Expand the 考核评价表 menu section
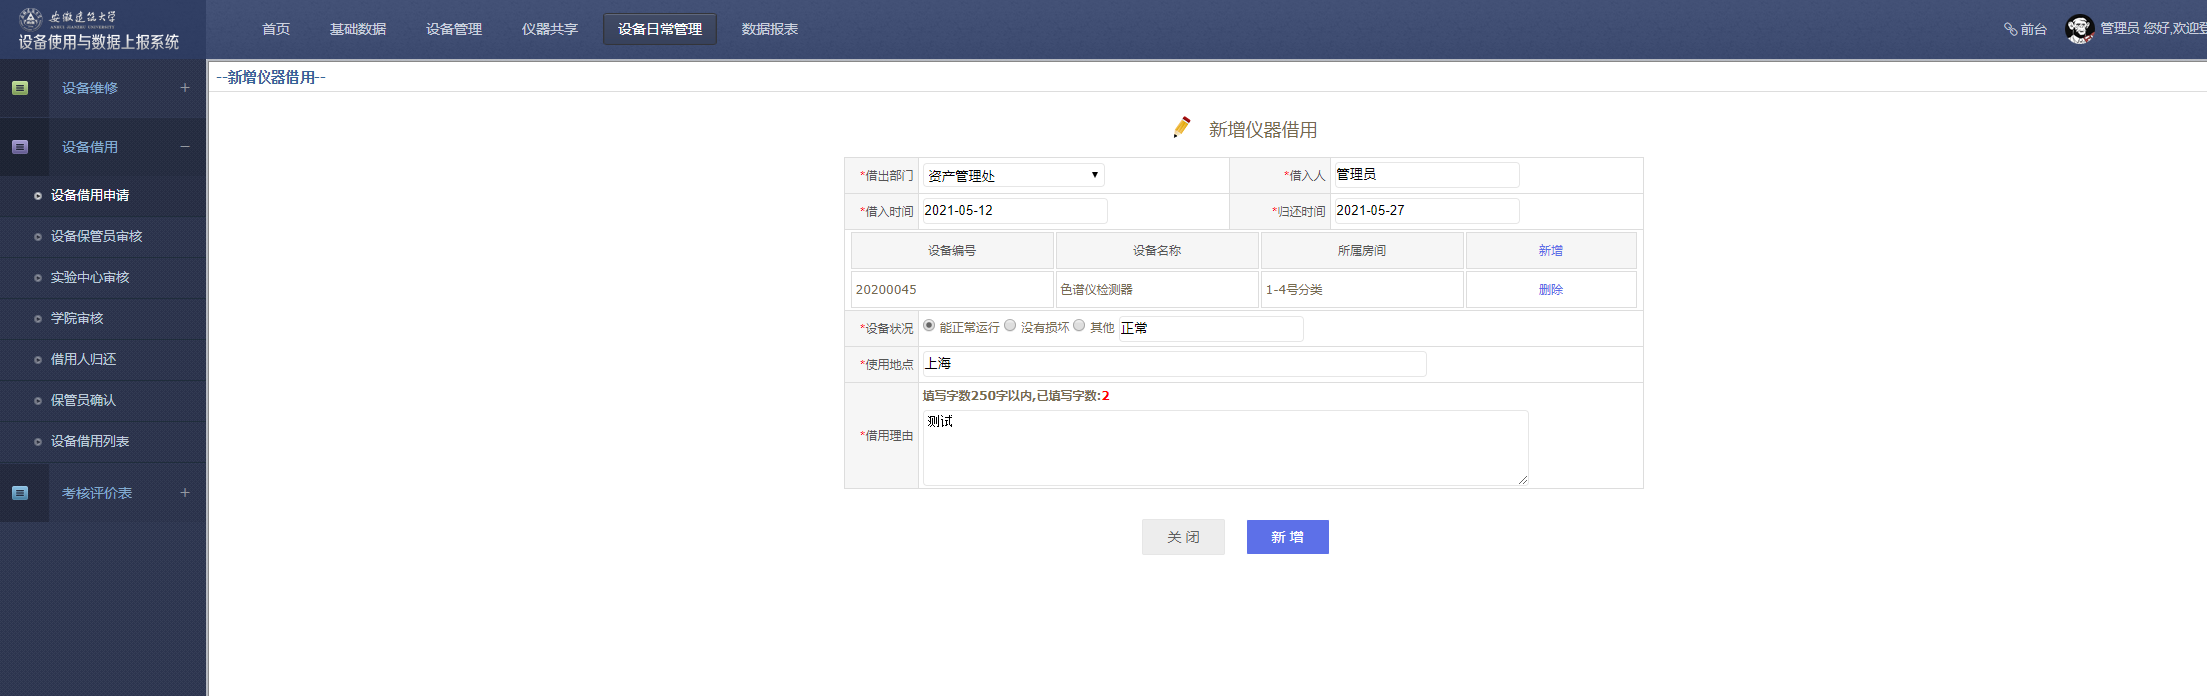 (185, 493)
